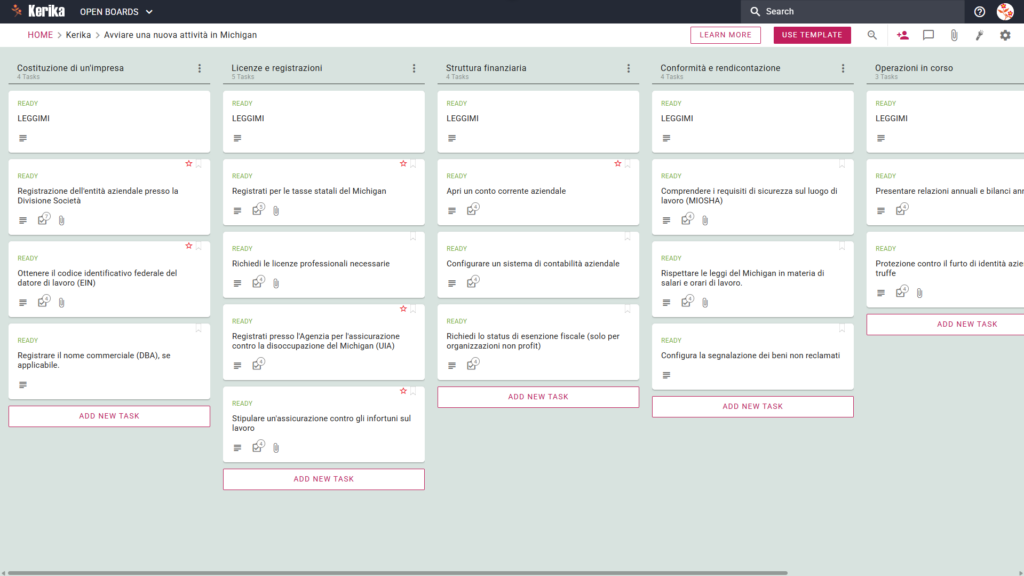Open checklist icon on EIN card
The height and width of the screenshot is (576, 1024).
(44, 302)
